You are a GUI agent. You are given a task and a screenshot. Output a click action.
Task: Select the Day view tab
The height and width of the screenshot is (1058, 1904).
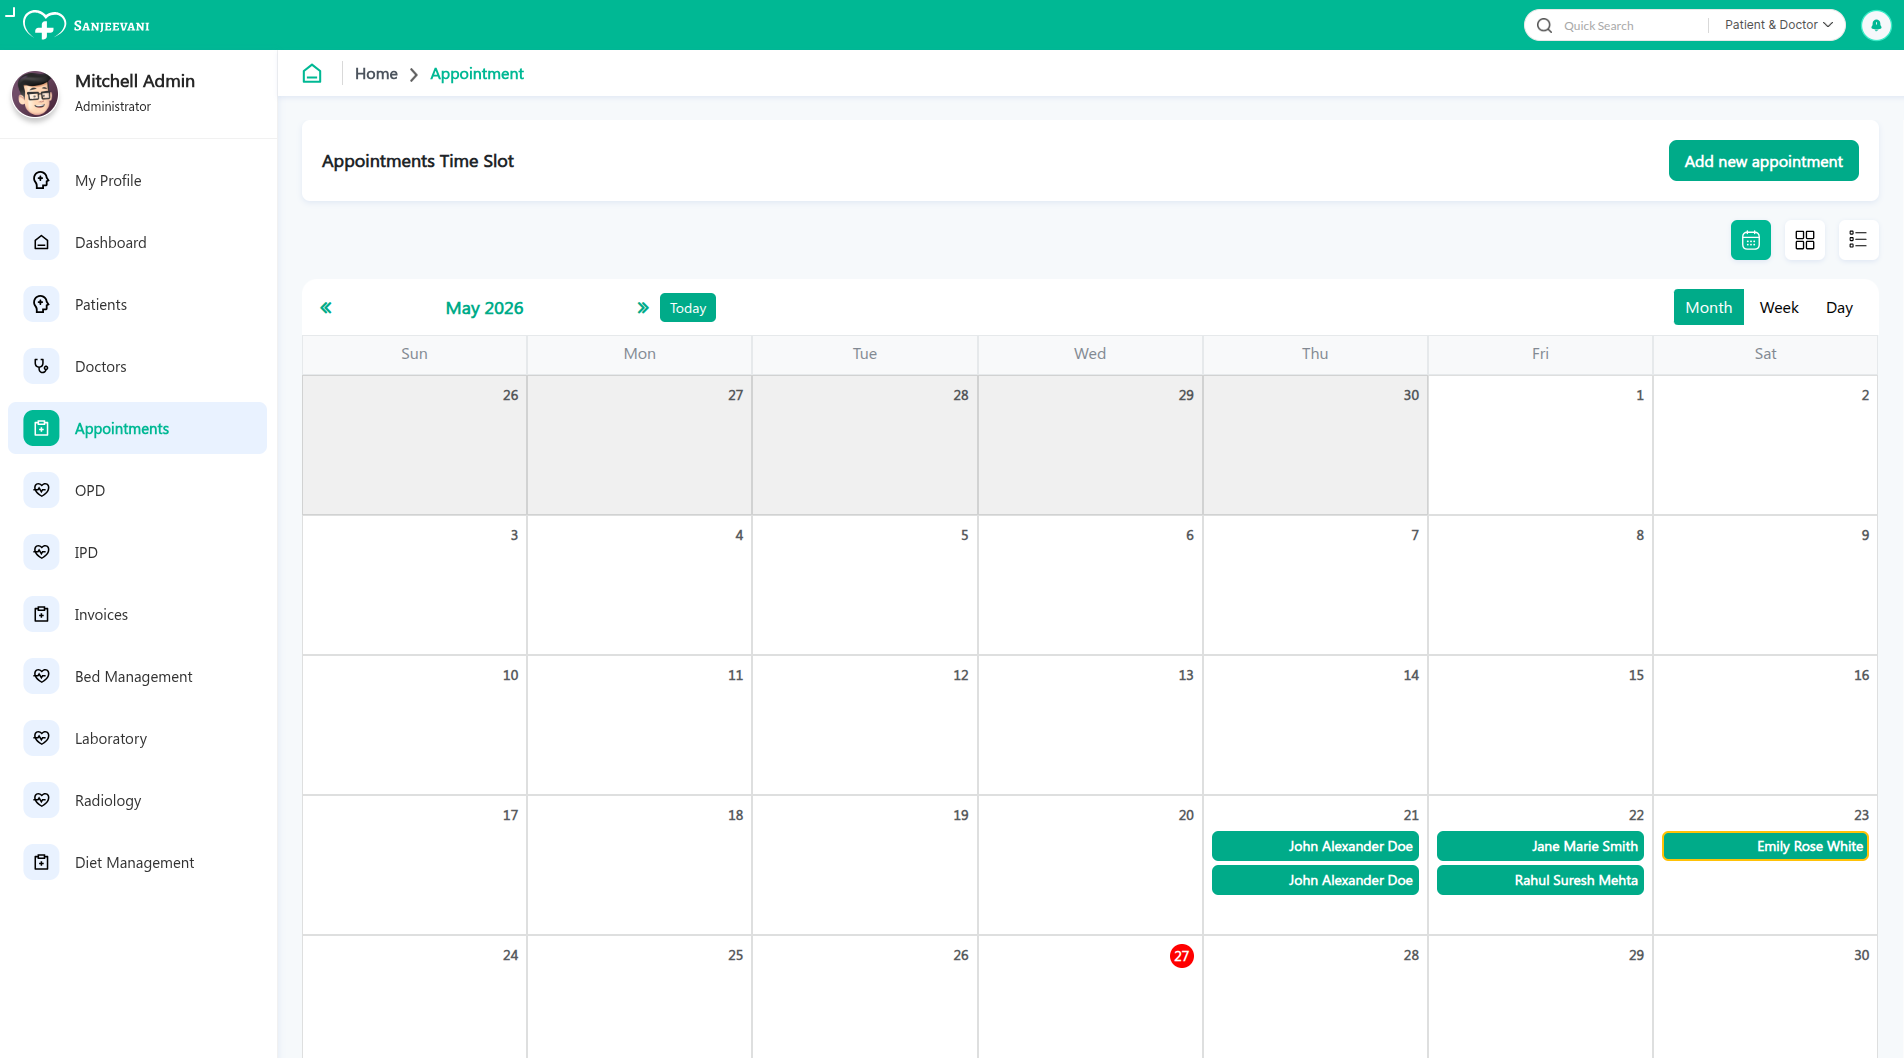(x=1839, y=308)
